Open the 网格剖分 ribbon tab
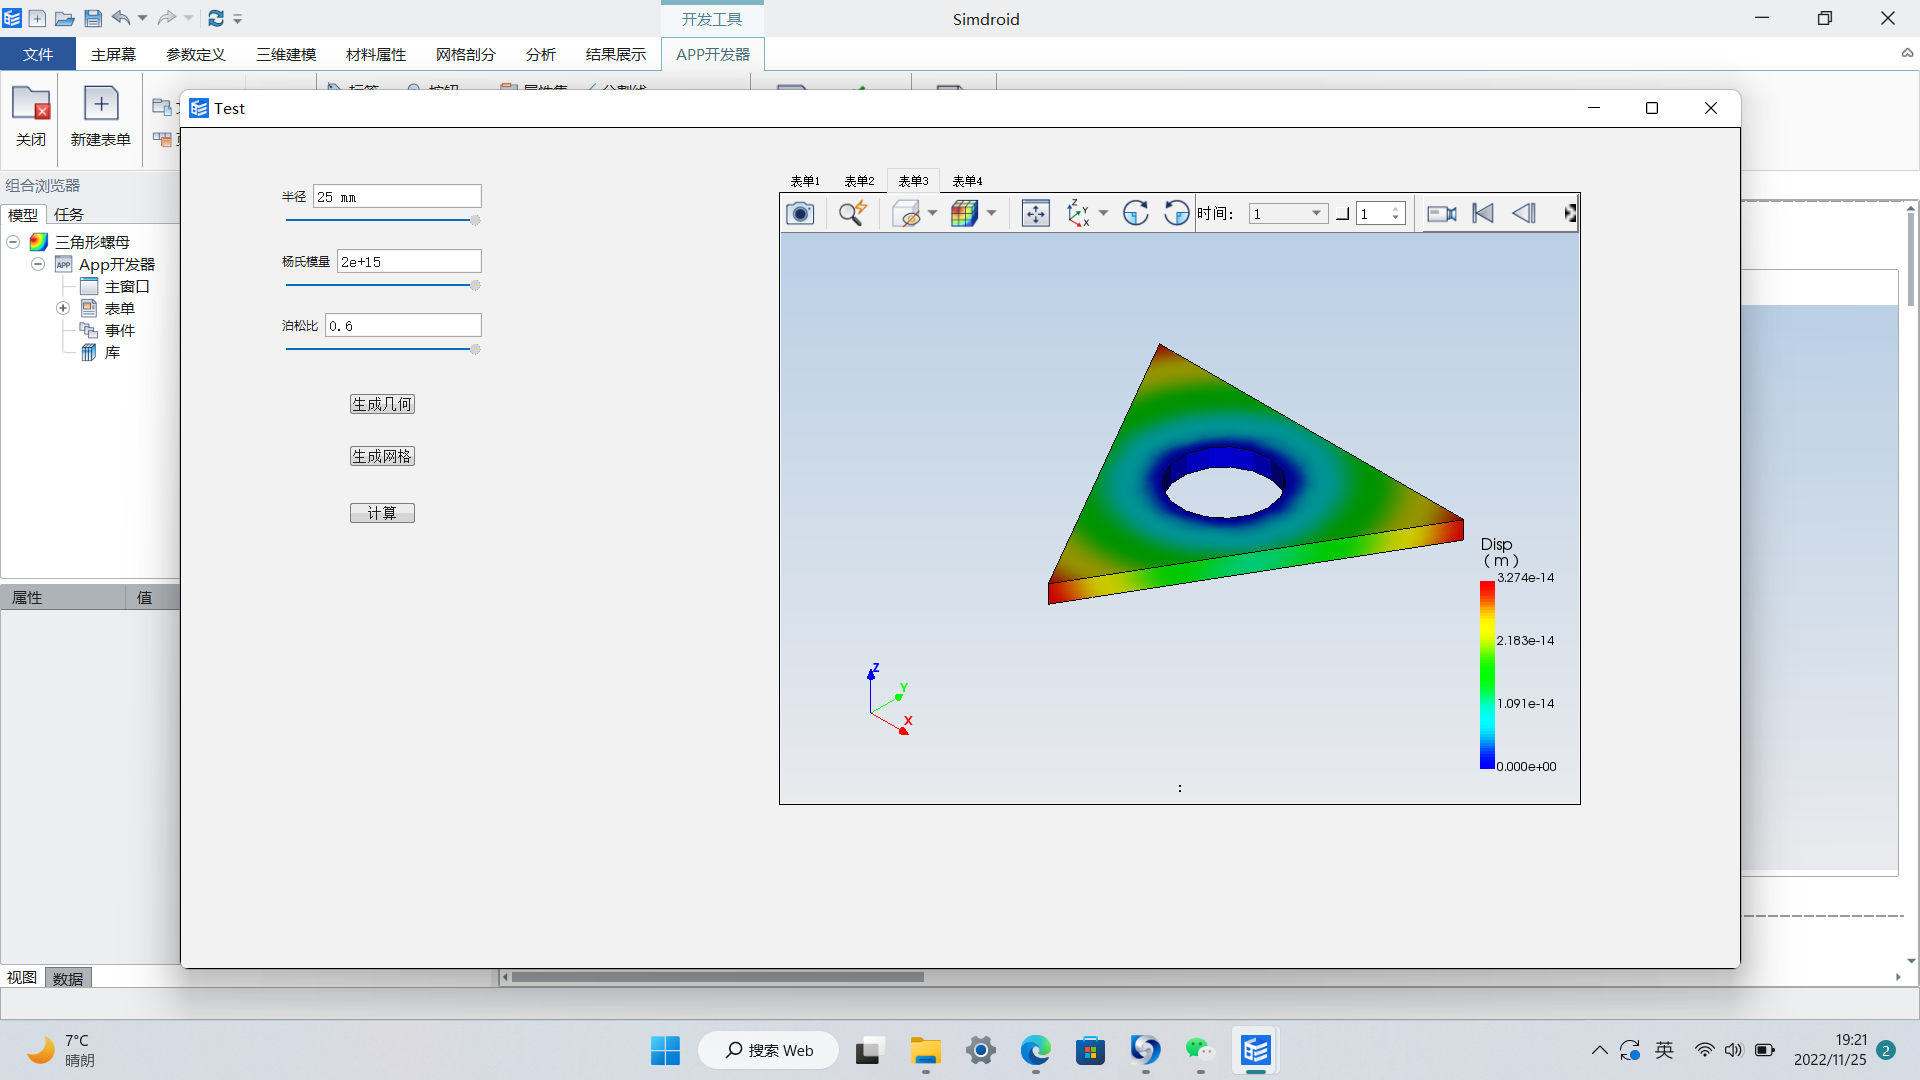Image resolution: width=1920 pixels, height=1080 pixels. [x=466, y=54]
